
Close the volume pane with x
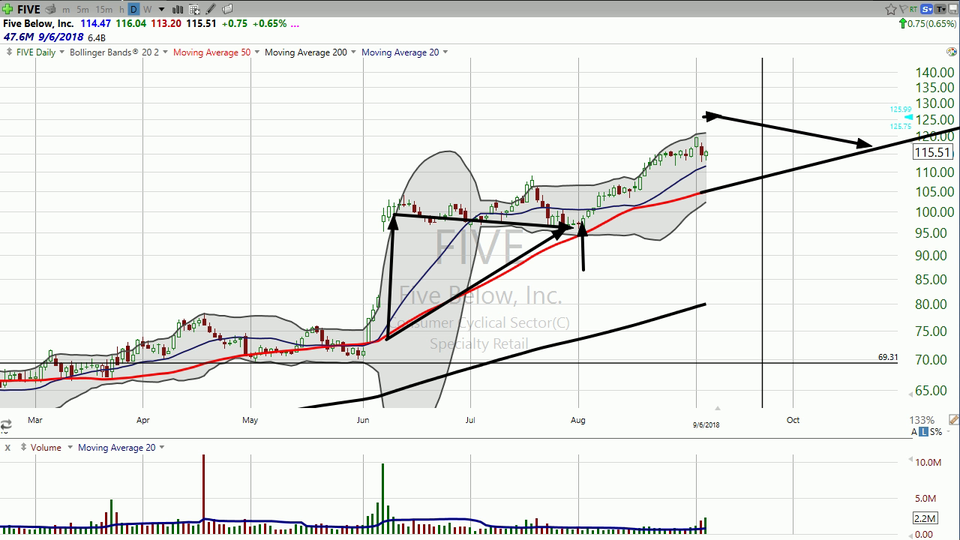pyautogui.click(x=6, y=447)
